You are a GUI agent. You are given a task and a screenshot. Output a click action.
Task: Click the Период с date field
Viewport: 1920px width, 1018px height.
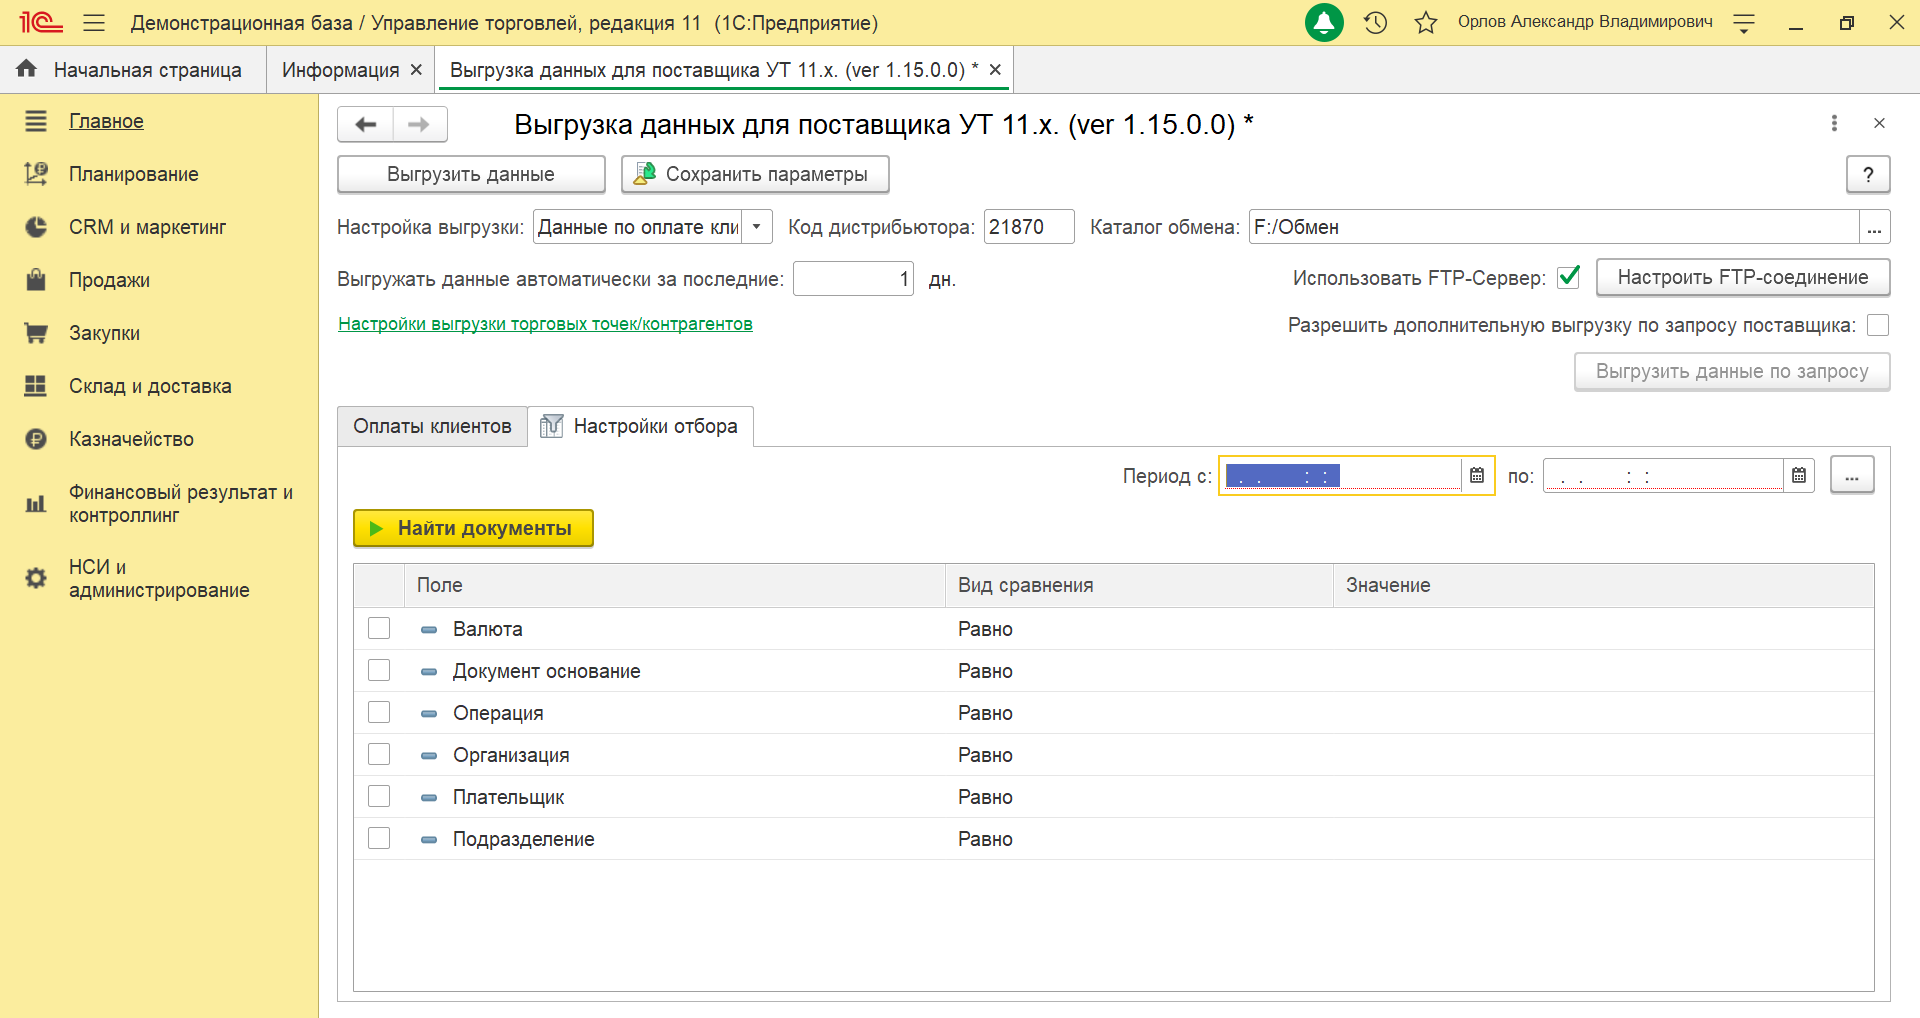coord(1342,476)
